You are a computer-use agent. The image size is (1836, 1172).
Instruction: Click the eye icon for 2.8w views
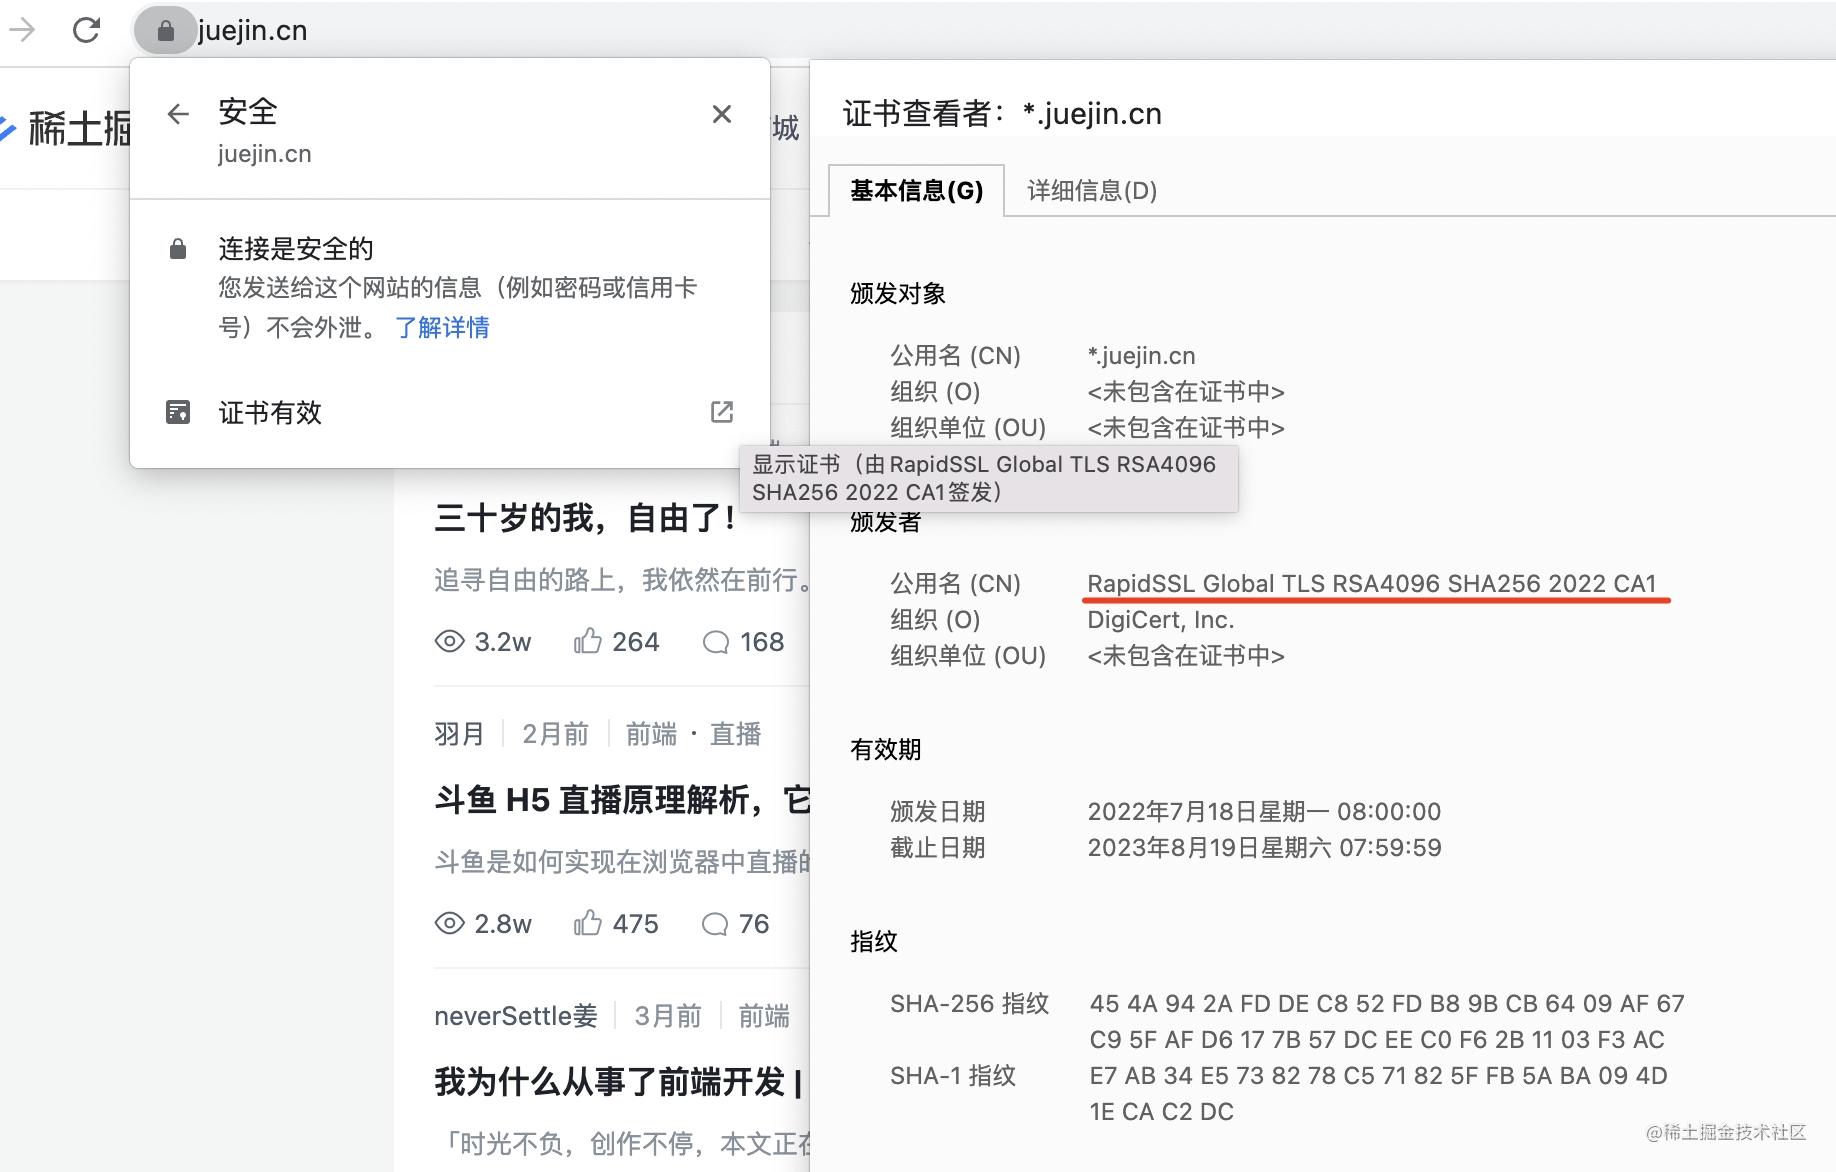point(450,924)
